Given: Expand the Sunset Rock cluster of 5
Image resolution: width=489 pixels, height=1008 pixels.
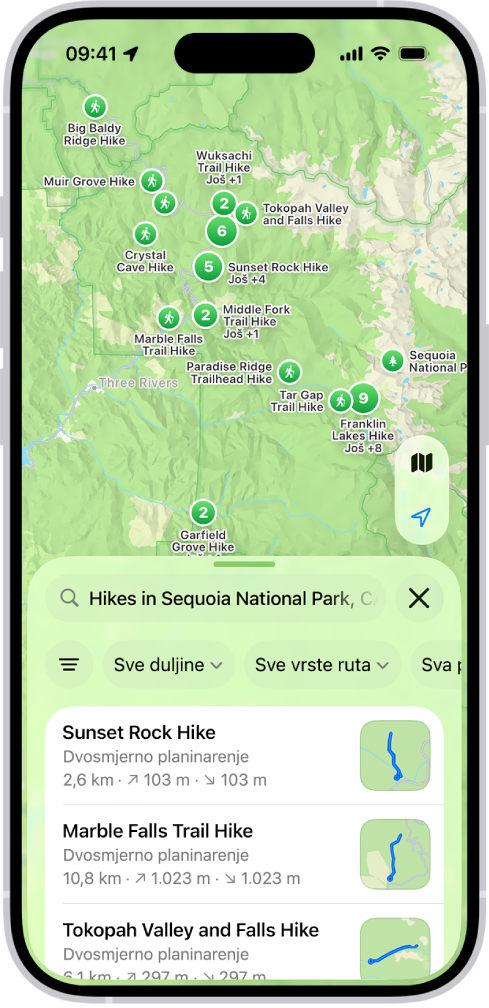Looking at the screenshot, I should pyautogui.click(x=208, y=267).
